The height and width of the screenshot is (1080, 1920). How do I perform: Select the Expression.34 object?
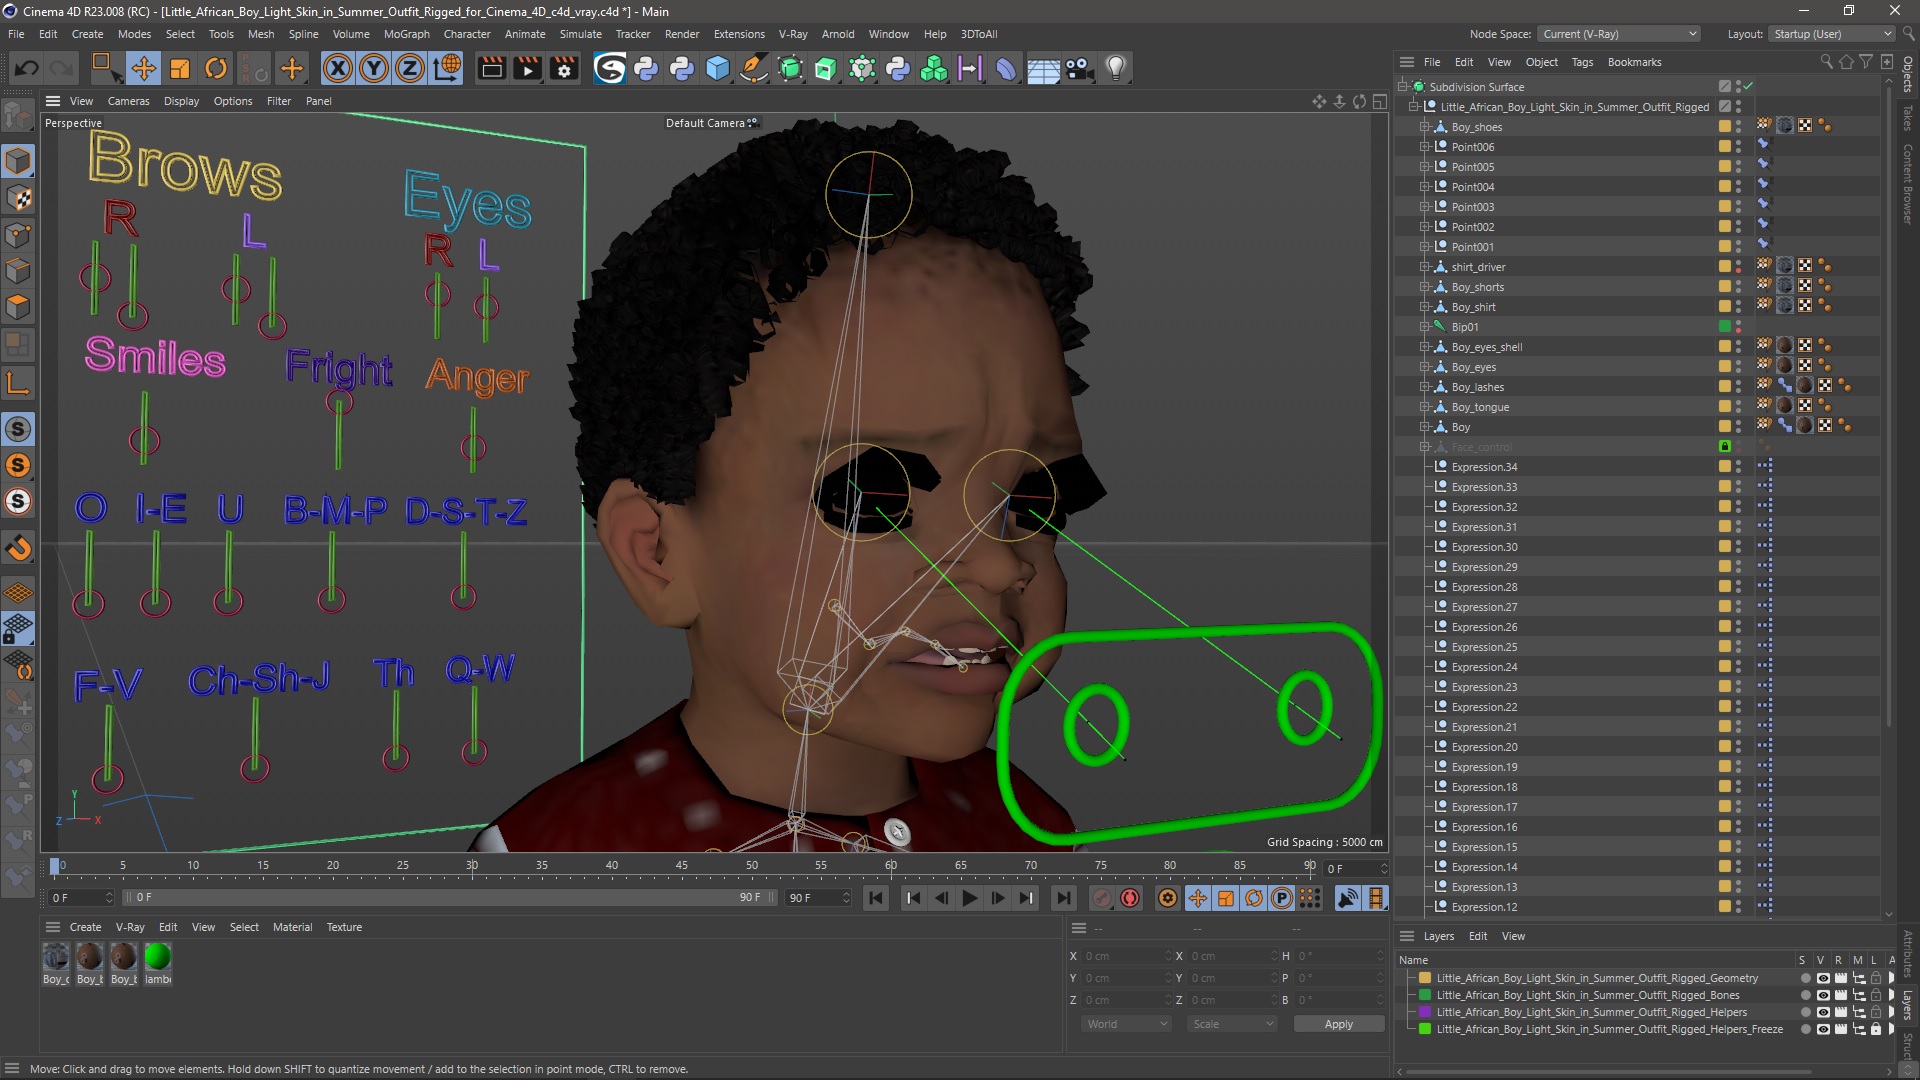pyautogui.click(x=1484, y=467)
